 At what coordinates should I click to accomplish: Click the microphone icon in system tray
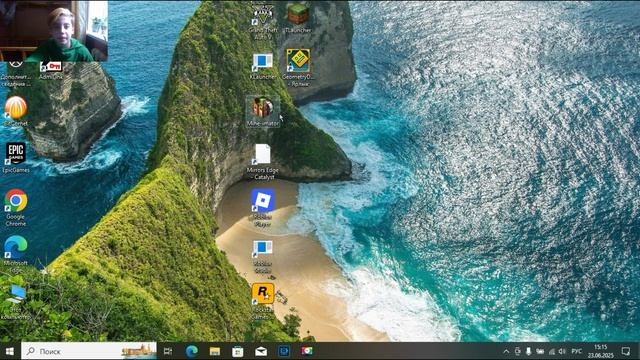[529, 351]
